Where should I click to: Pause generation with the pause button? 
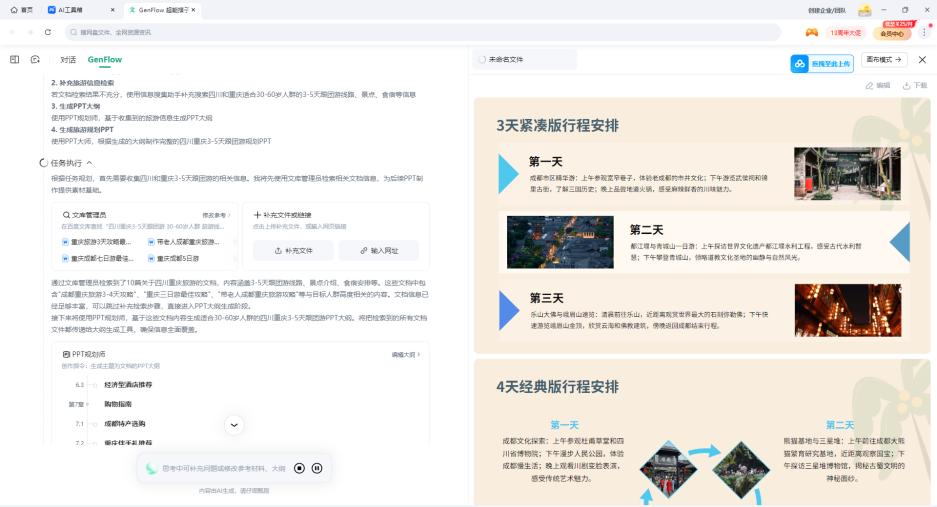coord(317,469)
